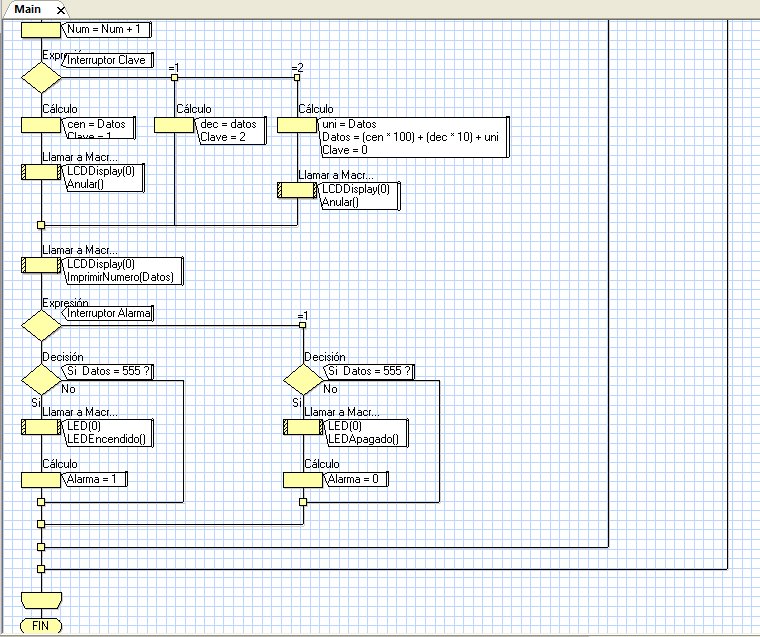The width and height of the screenshot is (760, 637).
Task: Select the Interruptor Alarma switch diamond
Action: pyautogui.click(x=41, y=325)
